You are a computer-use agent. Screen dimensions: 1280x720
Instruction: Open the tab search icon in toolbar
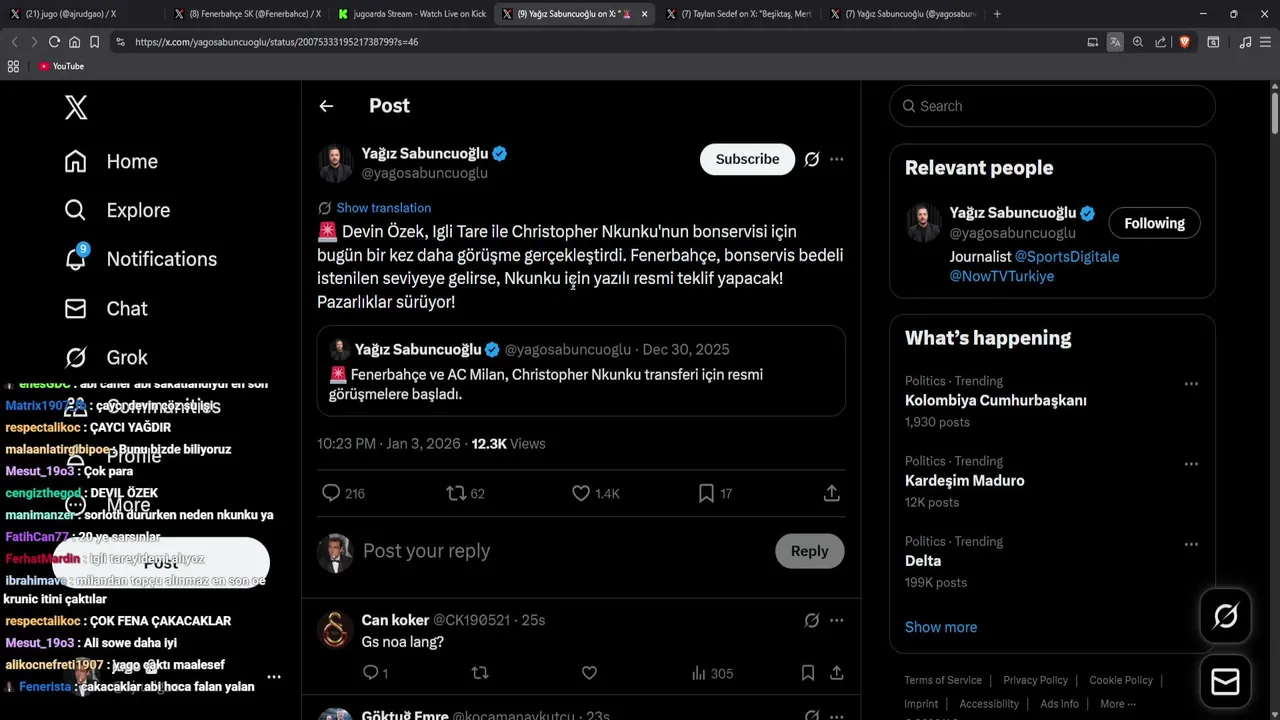click(1213, 42)
